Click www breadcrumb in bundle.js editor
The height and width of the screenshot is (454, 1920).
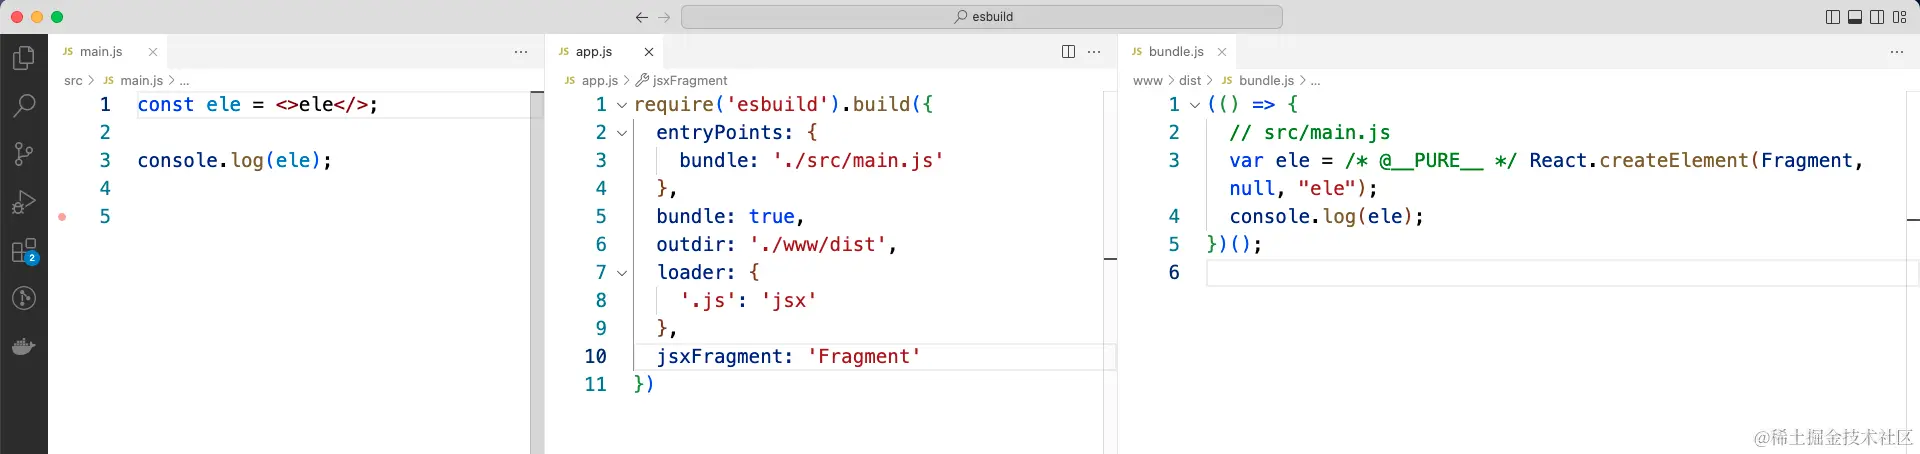[1147, 80]
